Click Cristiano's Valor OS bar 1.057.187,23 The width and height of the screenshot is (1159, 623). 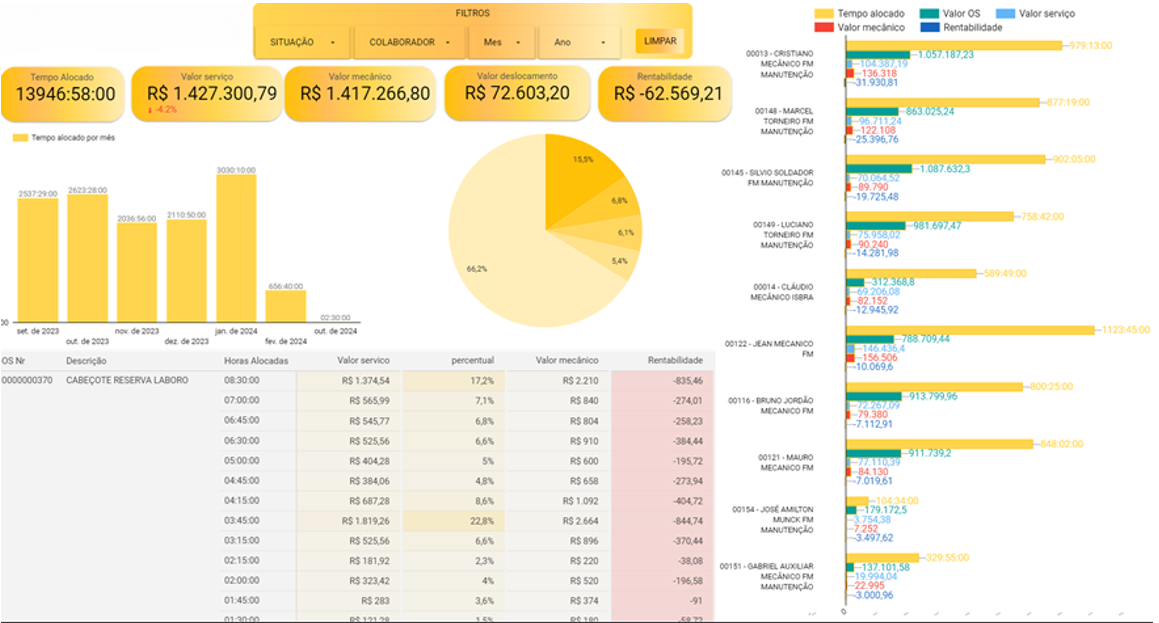[878, 55]
